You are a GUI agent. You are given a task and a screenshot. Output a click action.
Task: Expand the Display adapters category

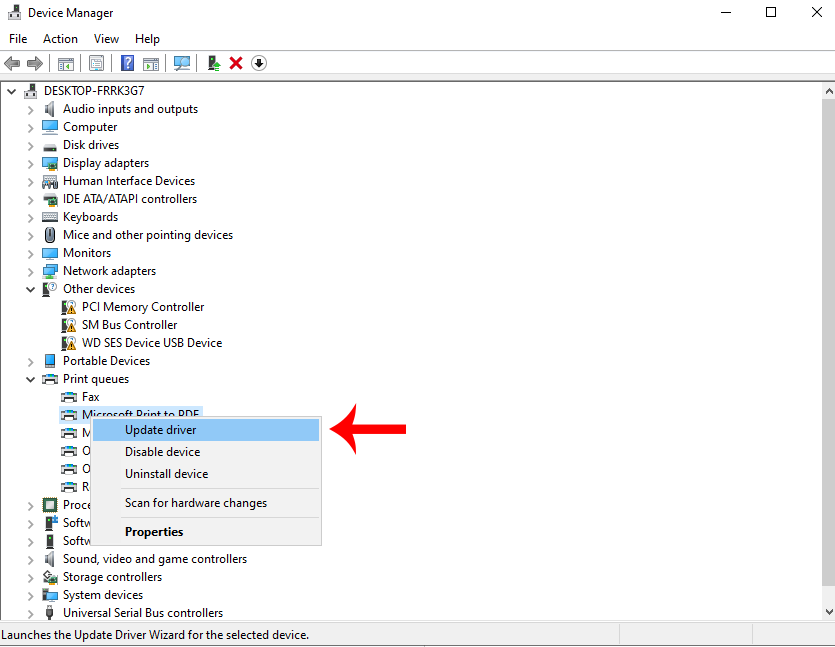click(x=31, y=163)
